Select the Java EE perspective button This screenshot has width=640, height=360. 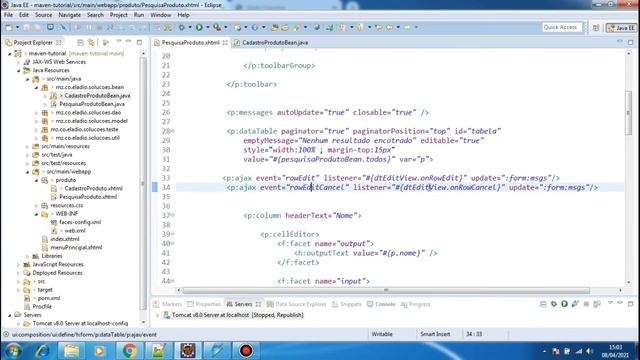click(621, 28)
